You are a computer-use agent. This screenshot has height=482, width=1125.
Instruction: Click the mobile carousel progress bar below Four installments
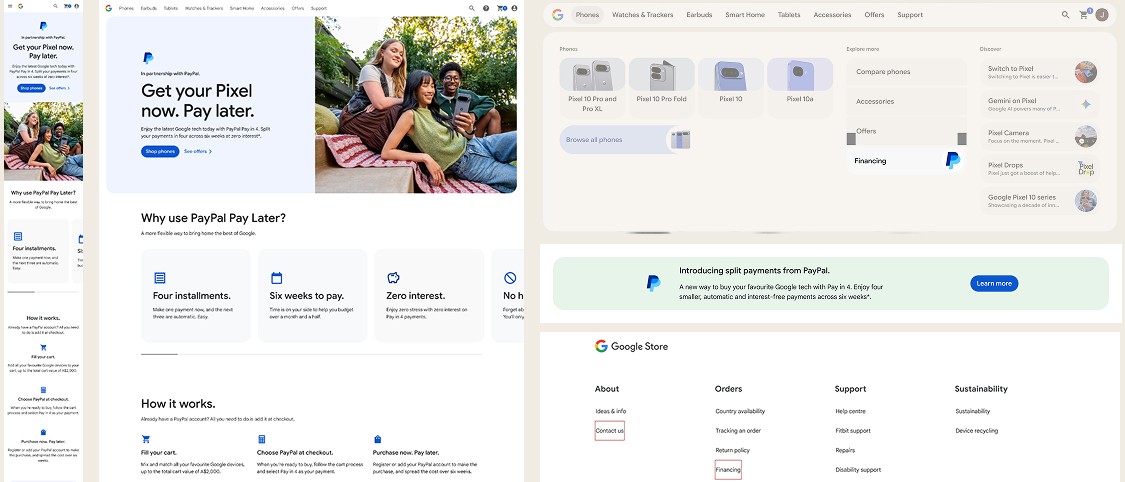[x=43, y=292]
